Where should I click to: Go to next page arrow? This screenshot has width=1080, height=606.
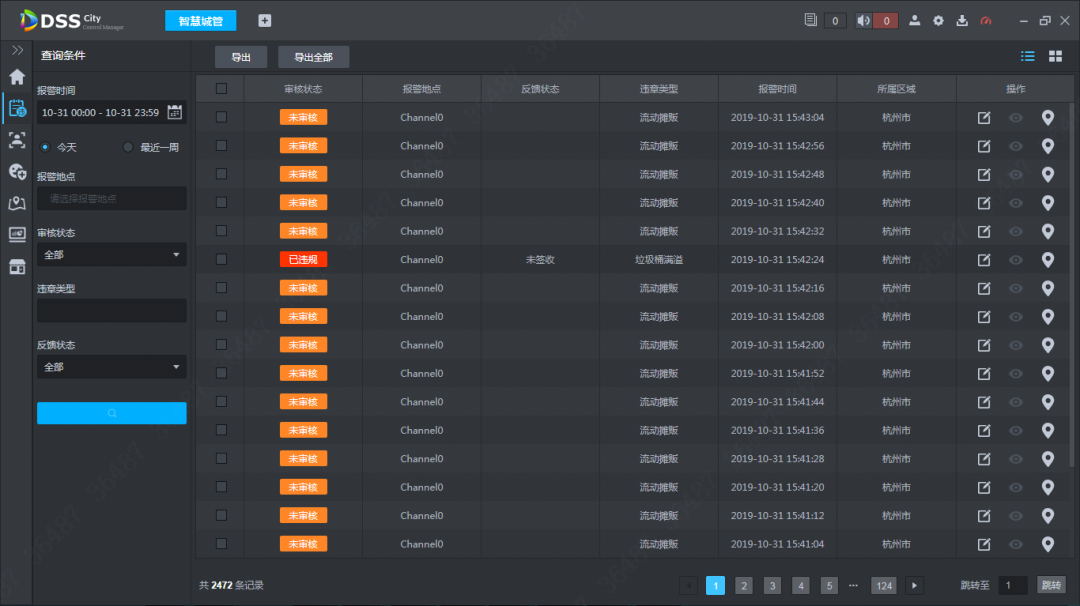coord(914,585)
